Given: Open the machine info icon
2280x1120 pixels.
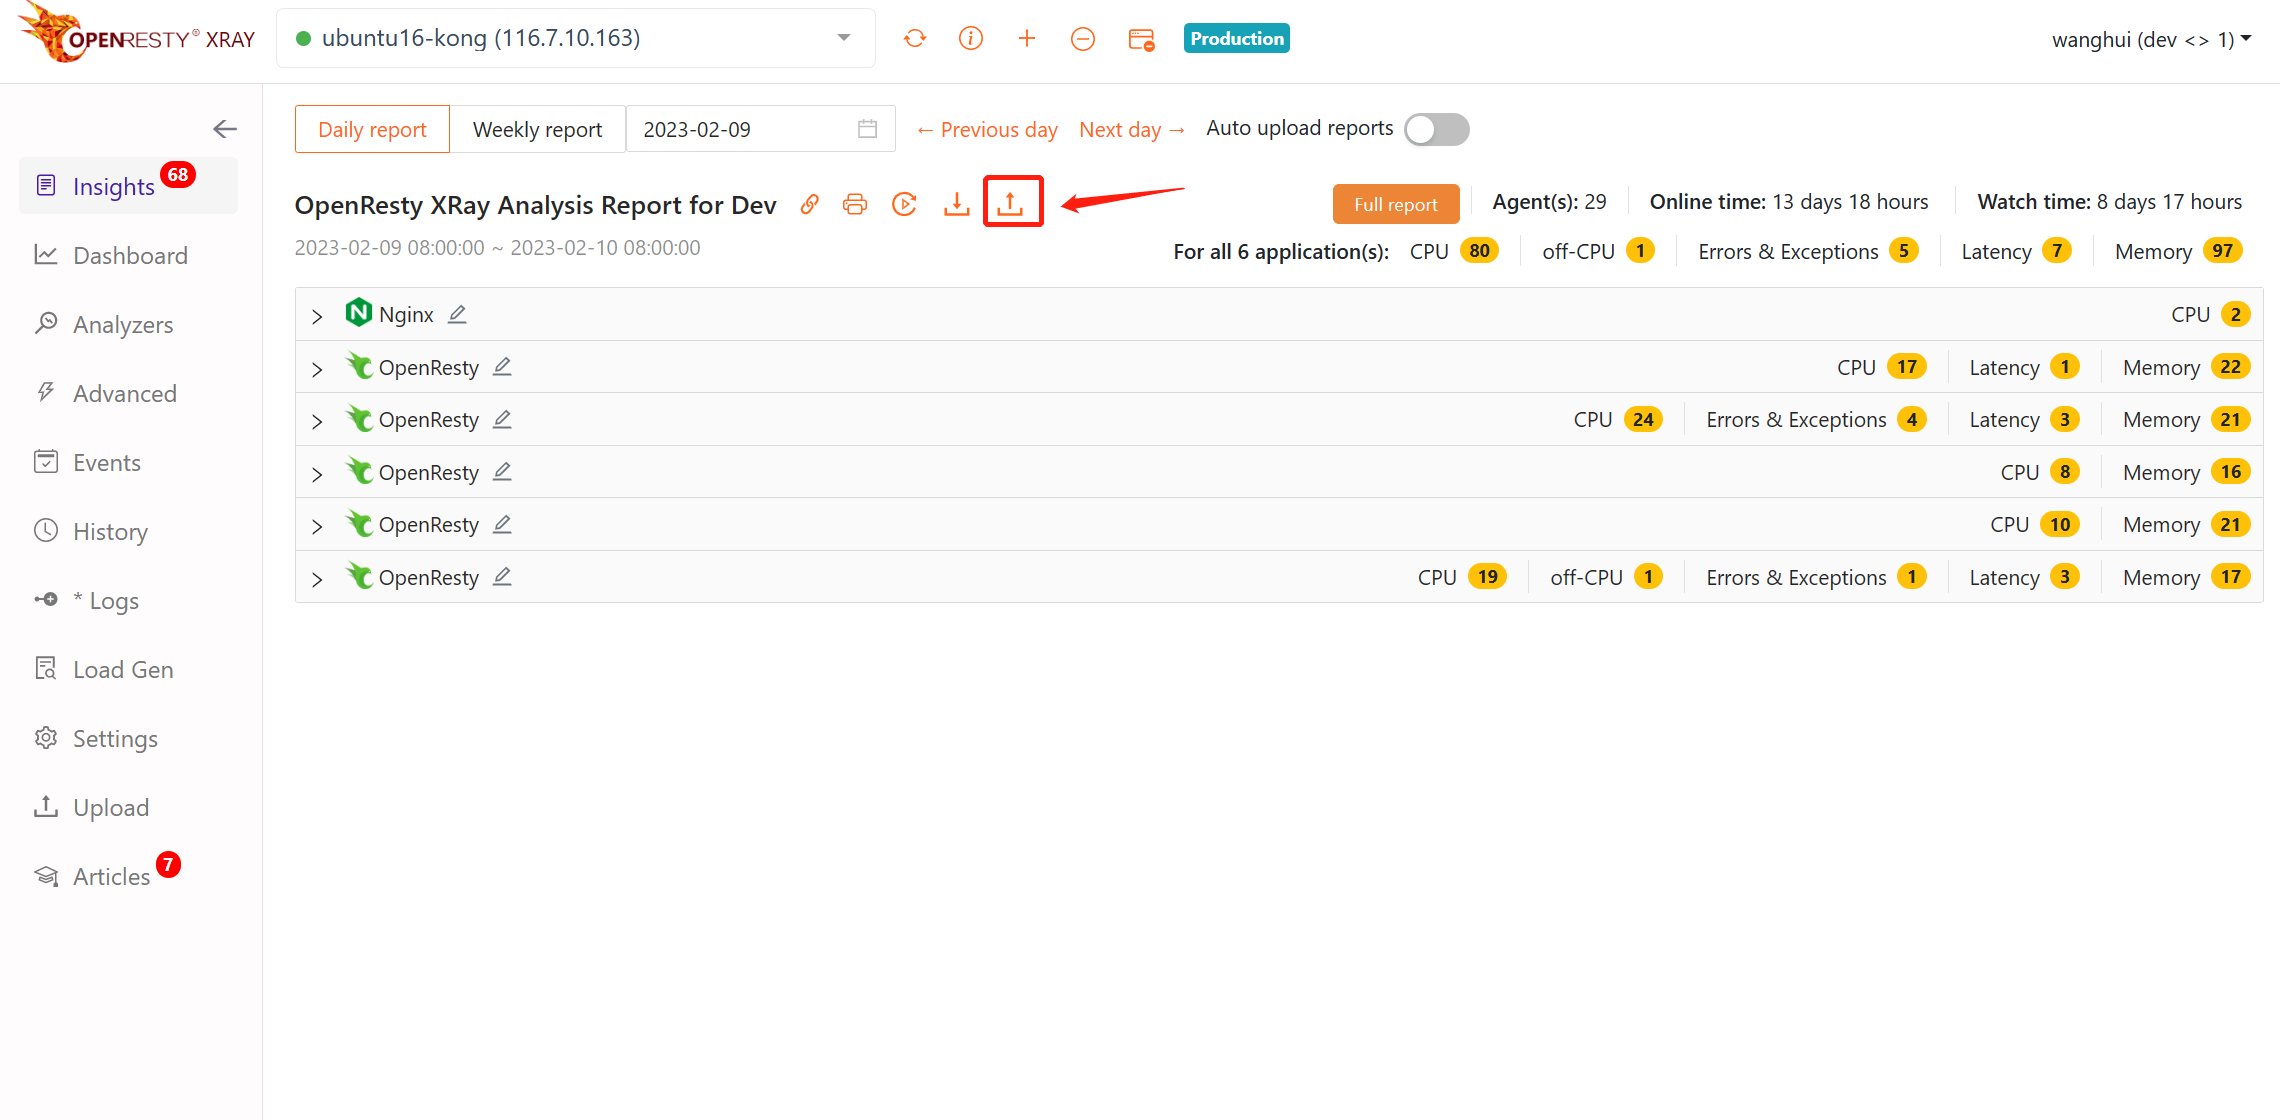Looking at the screenshot, I should tap(970, 39).
